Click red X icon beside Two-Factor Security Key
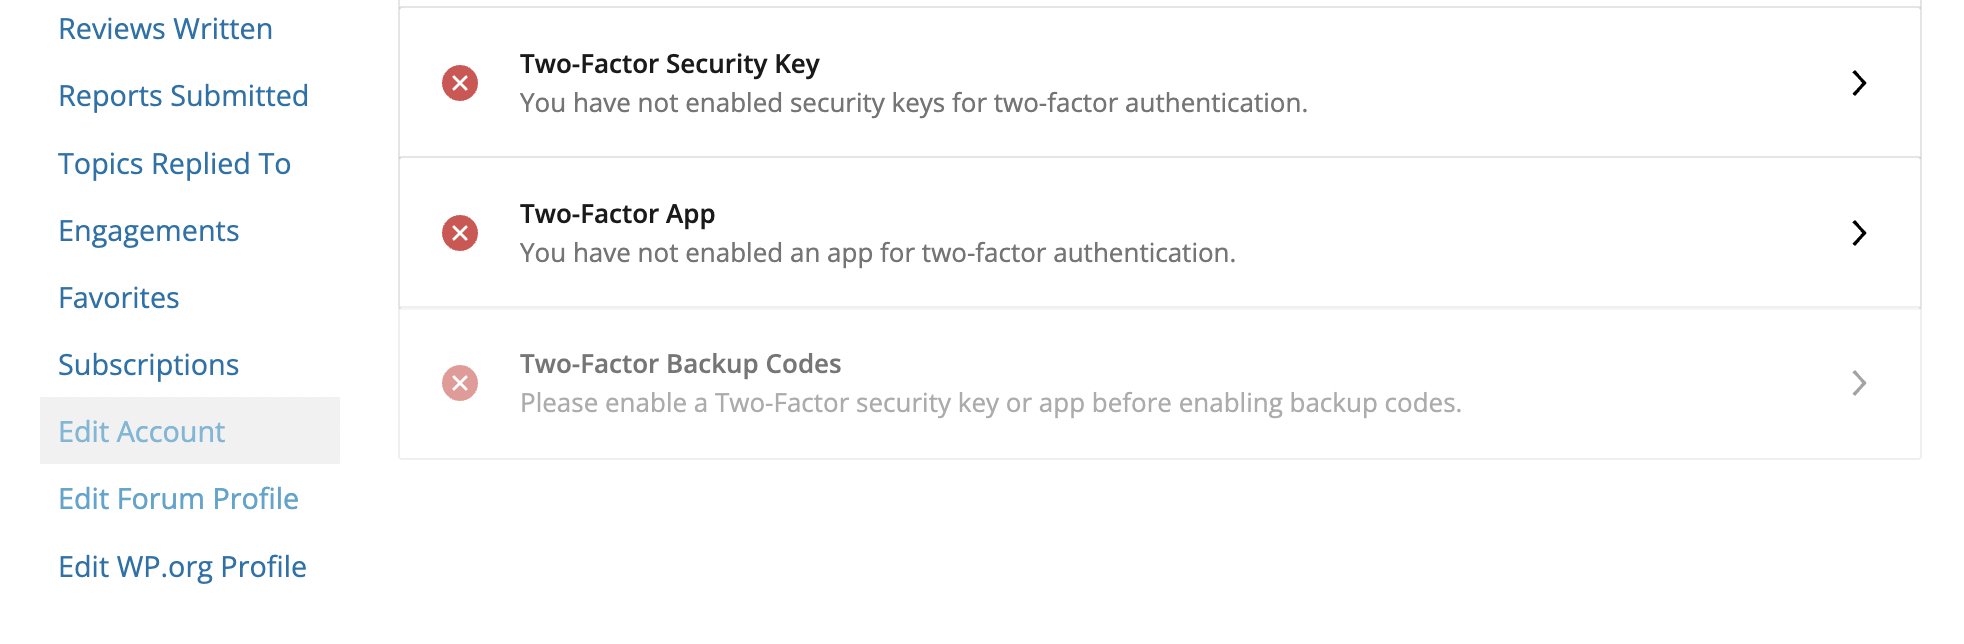Viewport: 1964px width, 644px height. click(x=460, y=83)
